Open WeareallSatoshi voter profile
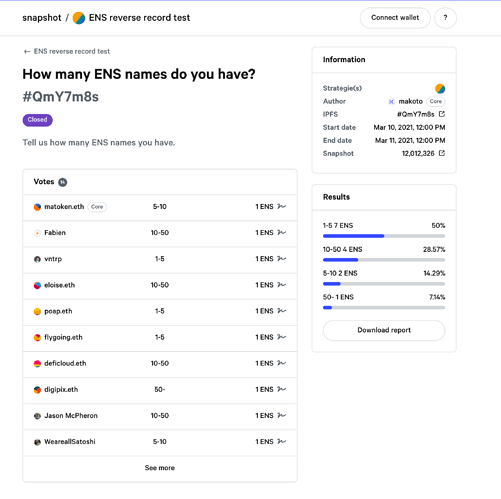 (x=70, y=442)
